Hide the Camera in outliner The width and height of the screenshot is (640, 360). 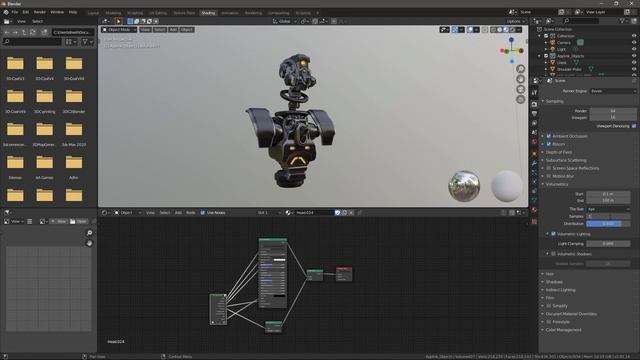[634, 42]
